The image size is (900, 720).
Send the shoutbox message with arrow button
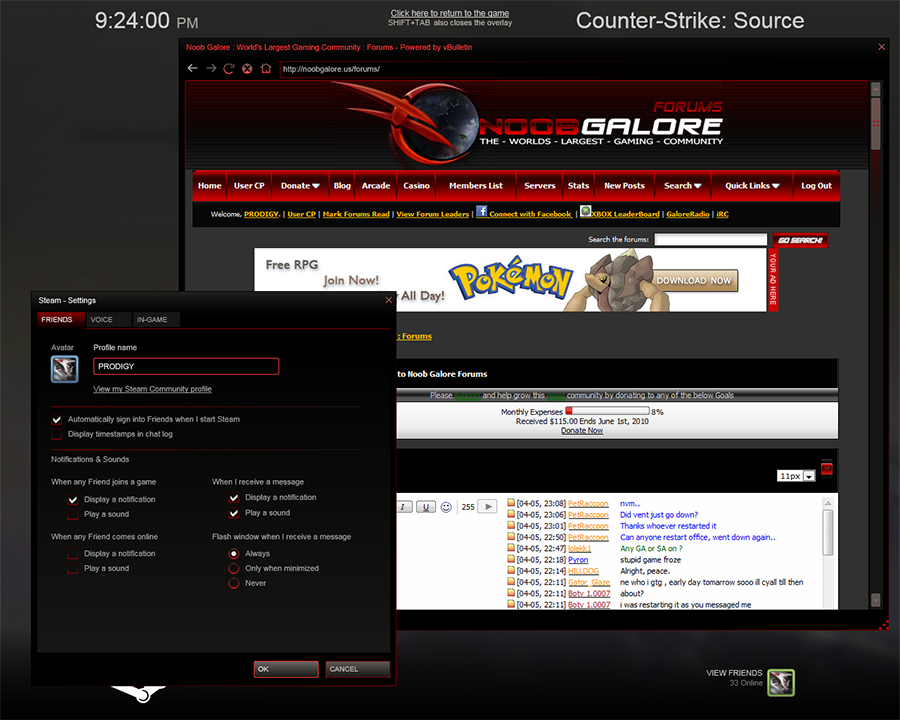[x=487, y=506]
